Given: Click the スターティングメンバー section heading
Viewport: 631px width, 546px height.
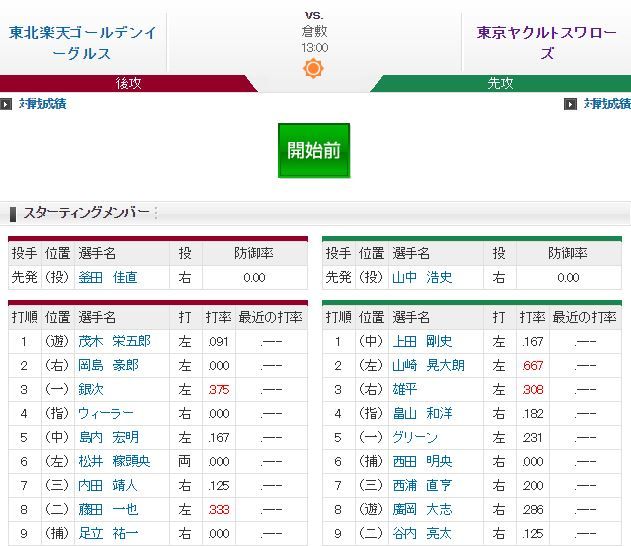Looking at the screenshot, I should [86, 212].
